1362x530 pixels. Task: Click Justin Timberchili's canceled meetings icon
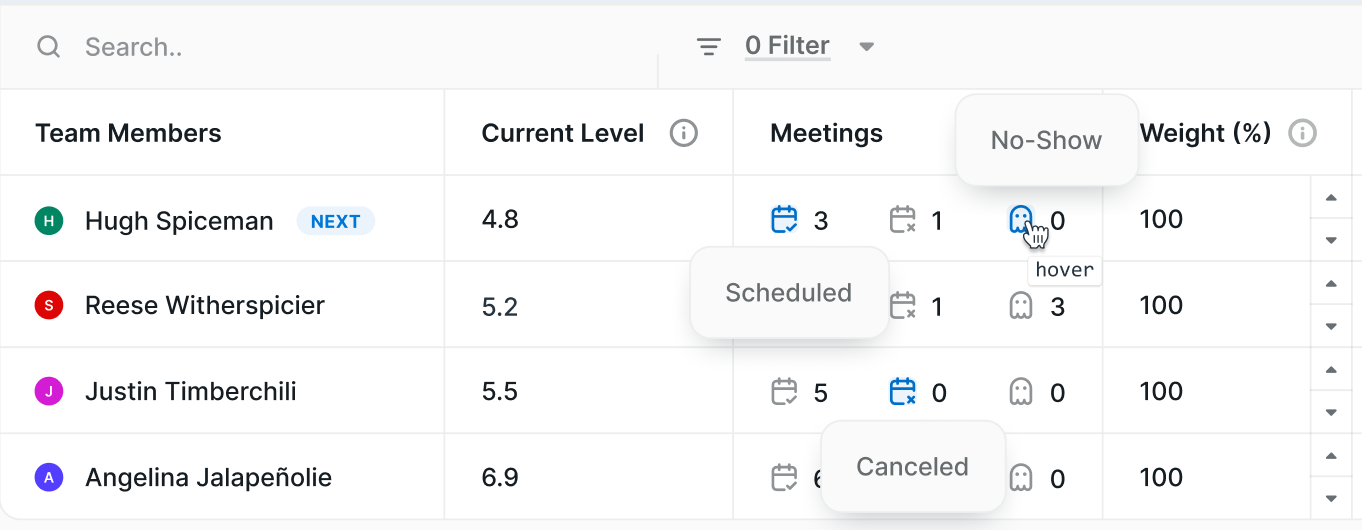[903, 391]
